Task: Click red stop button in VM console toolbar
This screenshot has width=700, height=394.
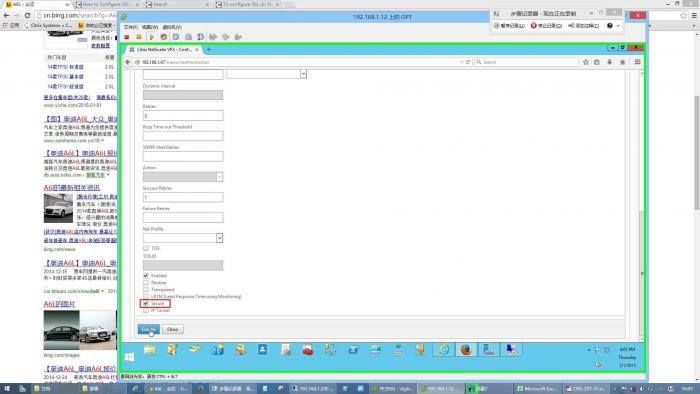Action: coord(127,37)
